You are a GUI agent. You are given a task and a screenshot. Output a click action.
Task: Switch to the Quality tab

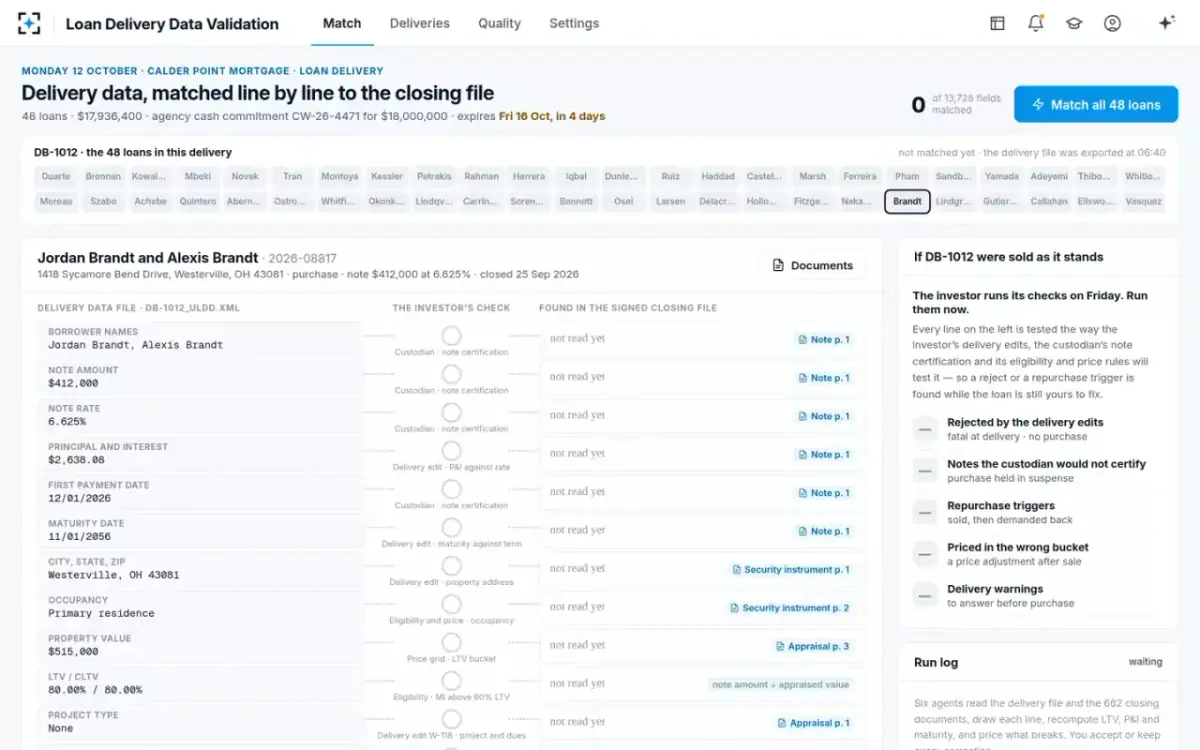click(x=499, y=23)
